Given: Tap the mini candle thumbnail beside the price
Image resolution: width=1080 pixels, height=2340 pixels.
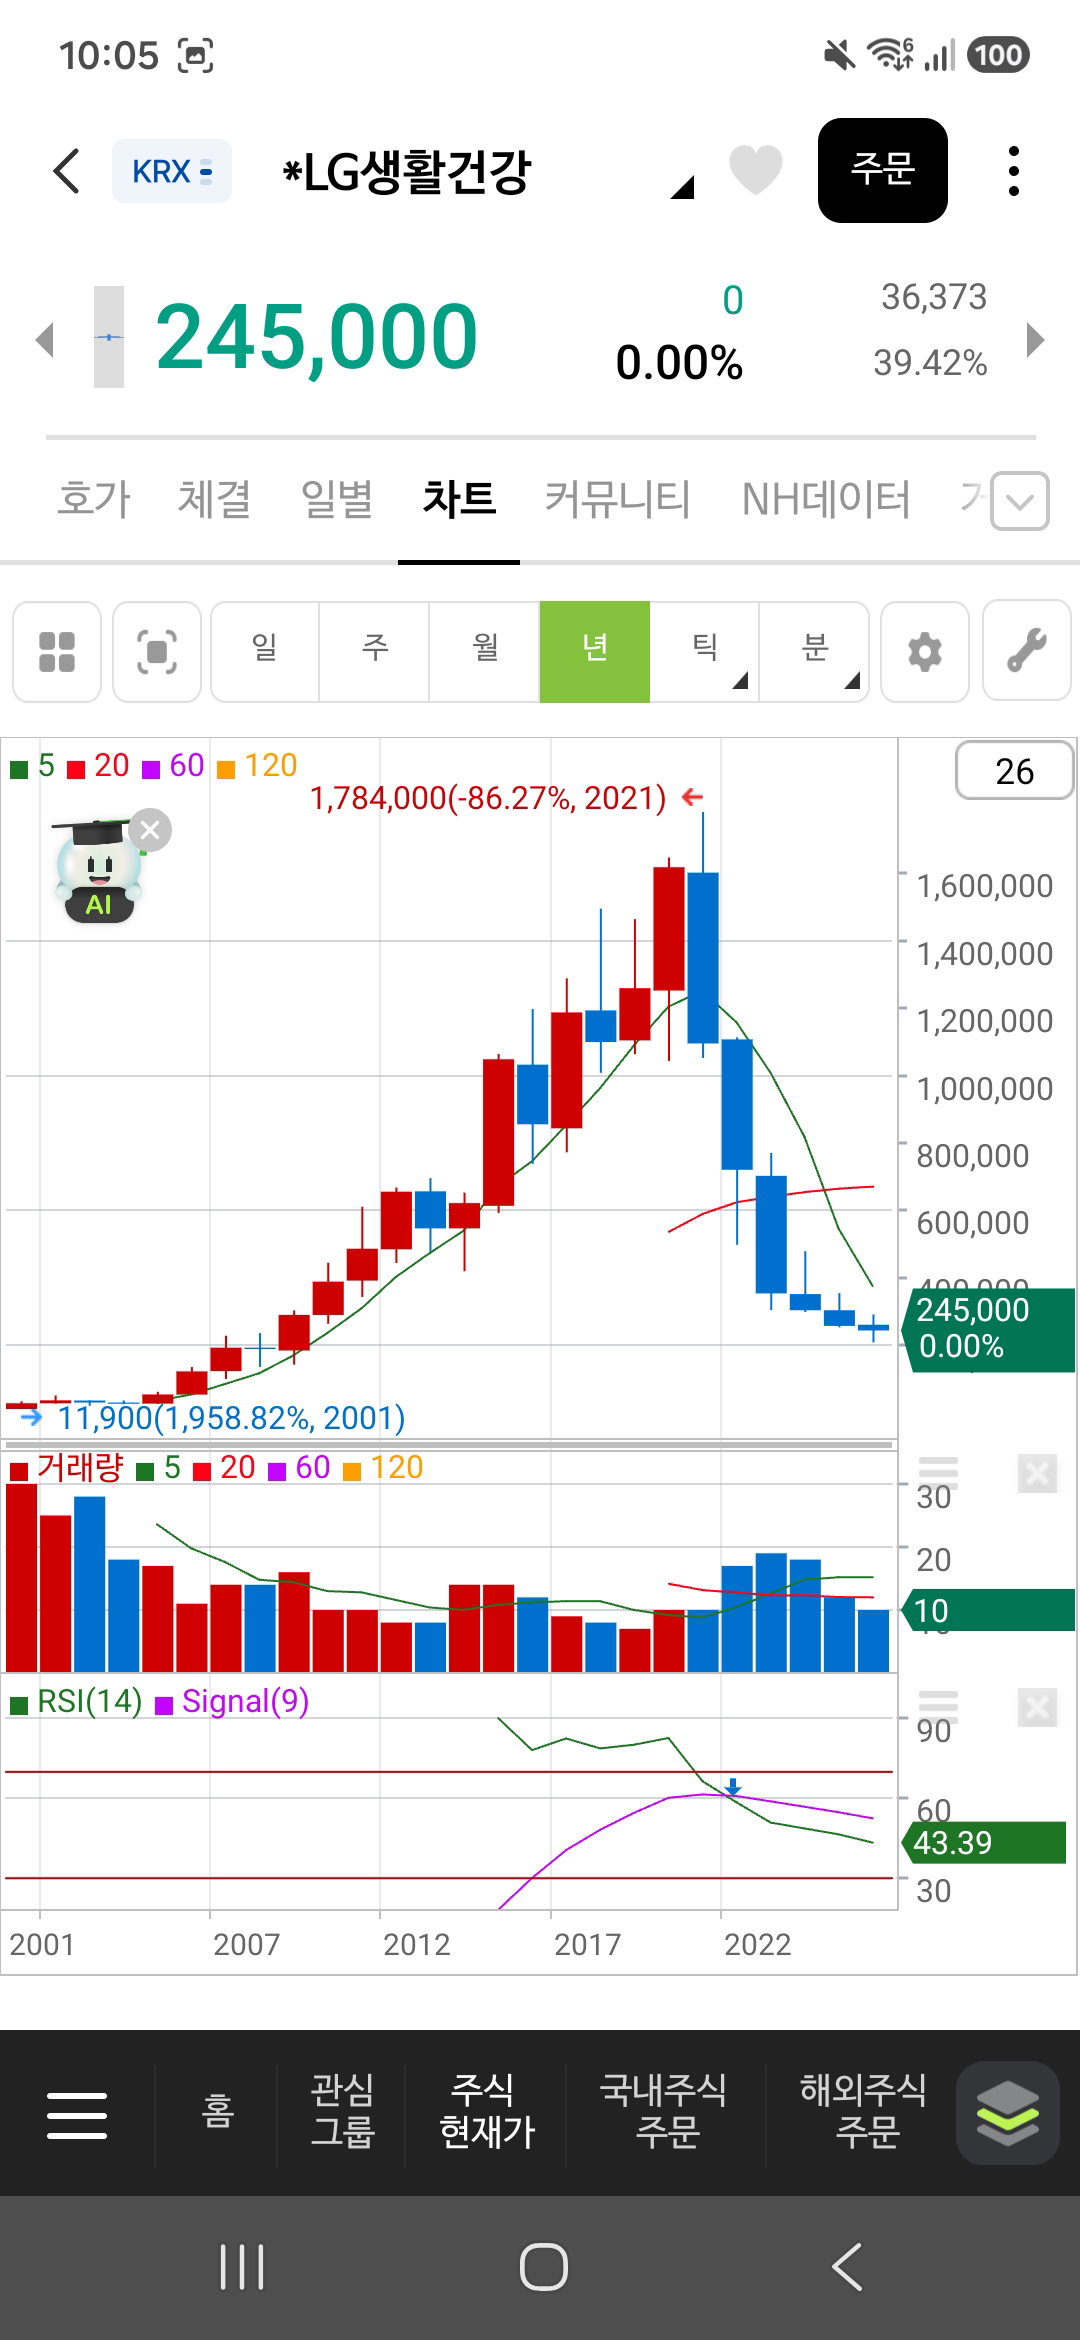Looking at the screenshot, I should pos(109,337).
